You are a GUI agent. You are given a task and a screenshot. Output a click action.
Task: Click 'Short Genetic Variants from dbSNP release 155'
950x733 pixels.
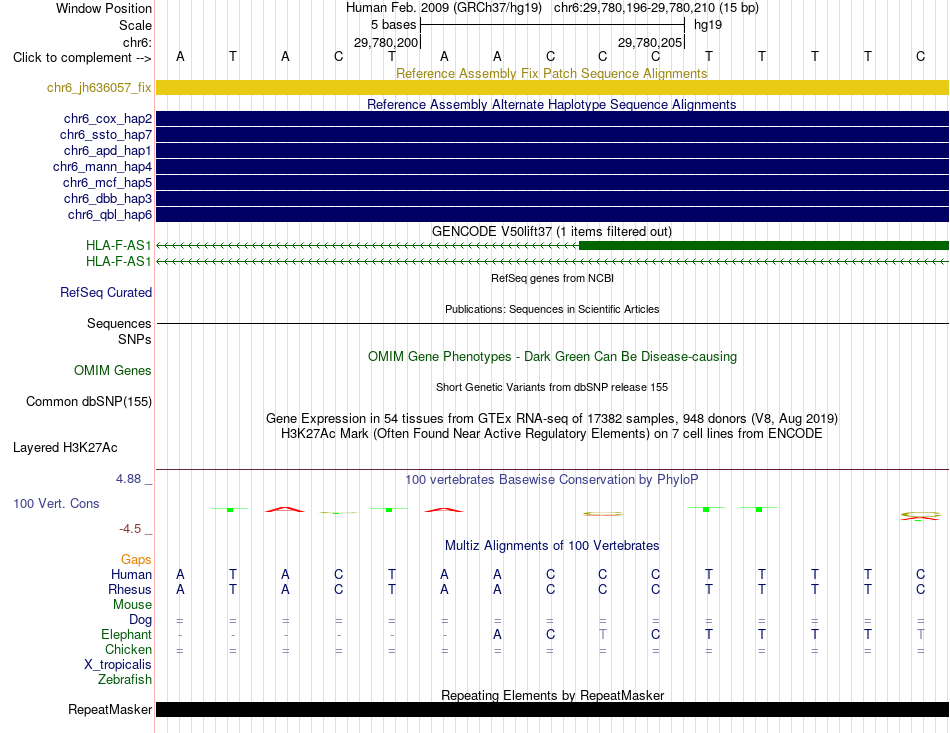coord(552,387)
